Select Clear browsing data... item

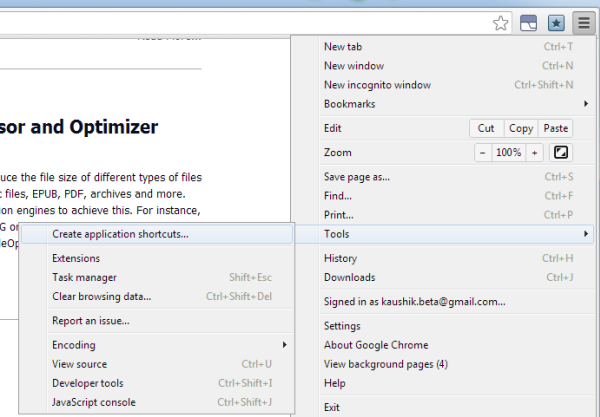pos(157,296)
